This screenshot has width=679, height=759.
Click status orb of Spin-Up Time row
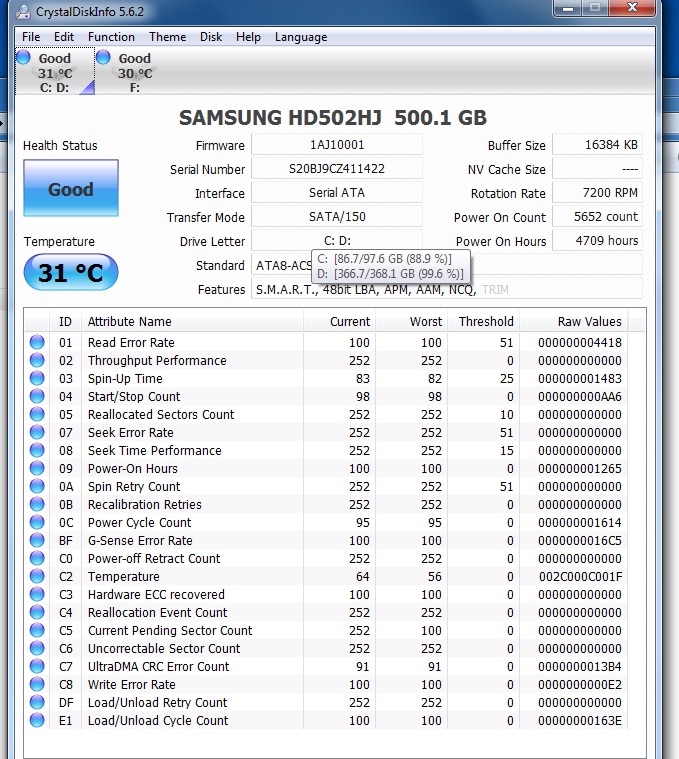37,378
